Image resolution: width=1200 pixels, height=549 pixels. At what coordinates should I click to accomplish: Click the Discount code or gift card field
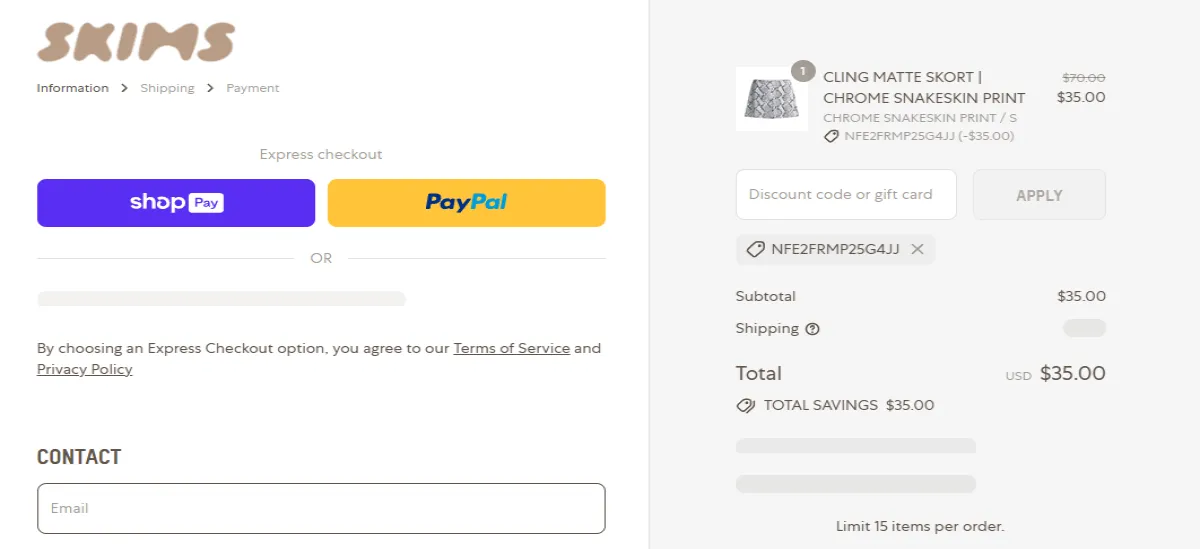click(846, 195)
